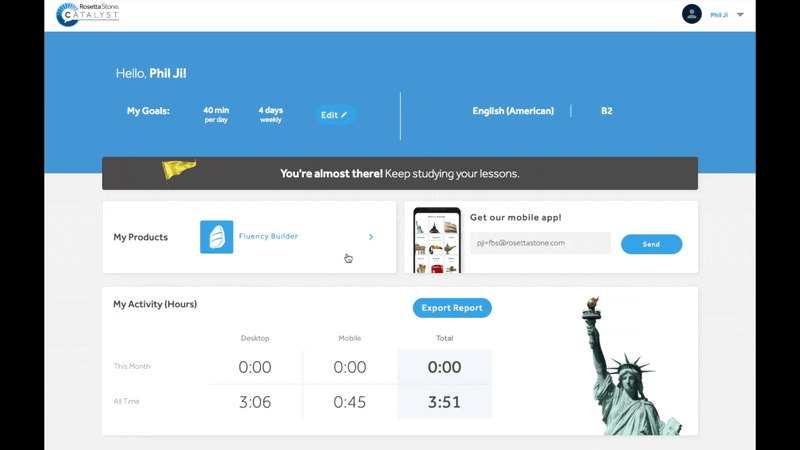Click the 4 days weekly goal
Viewport: 800px width, 450px height.
coord(271,115)
